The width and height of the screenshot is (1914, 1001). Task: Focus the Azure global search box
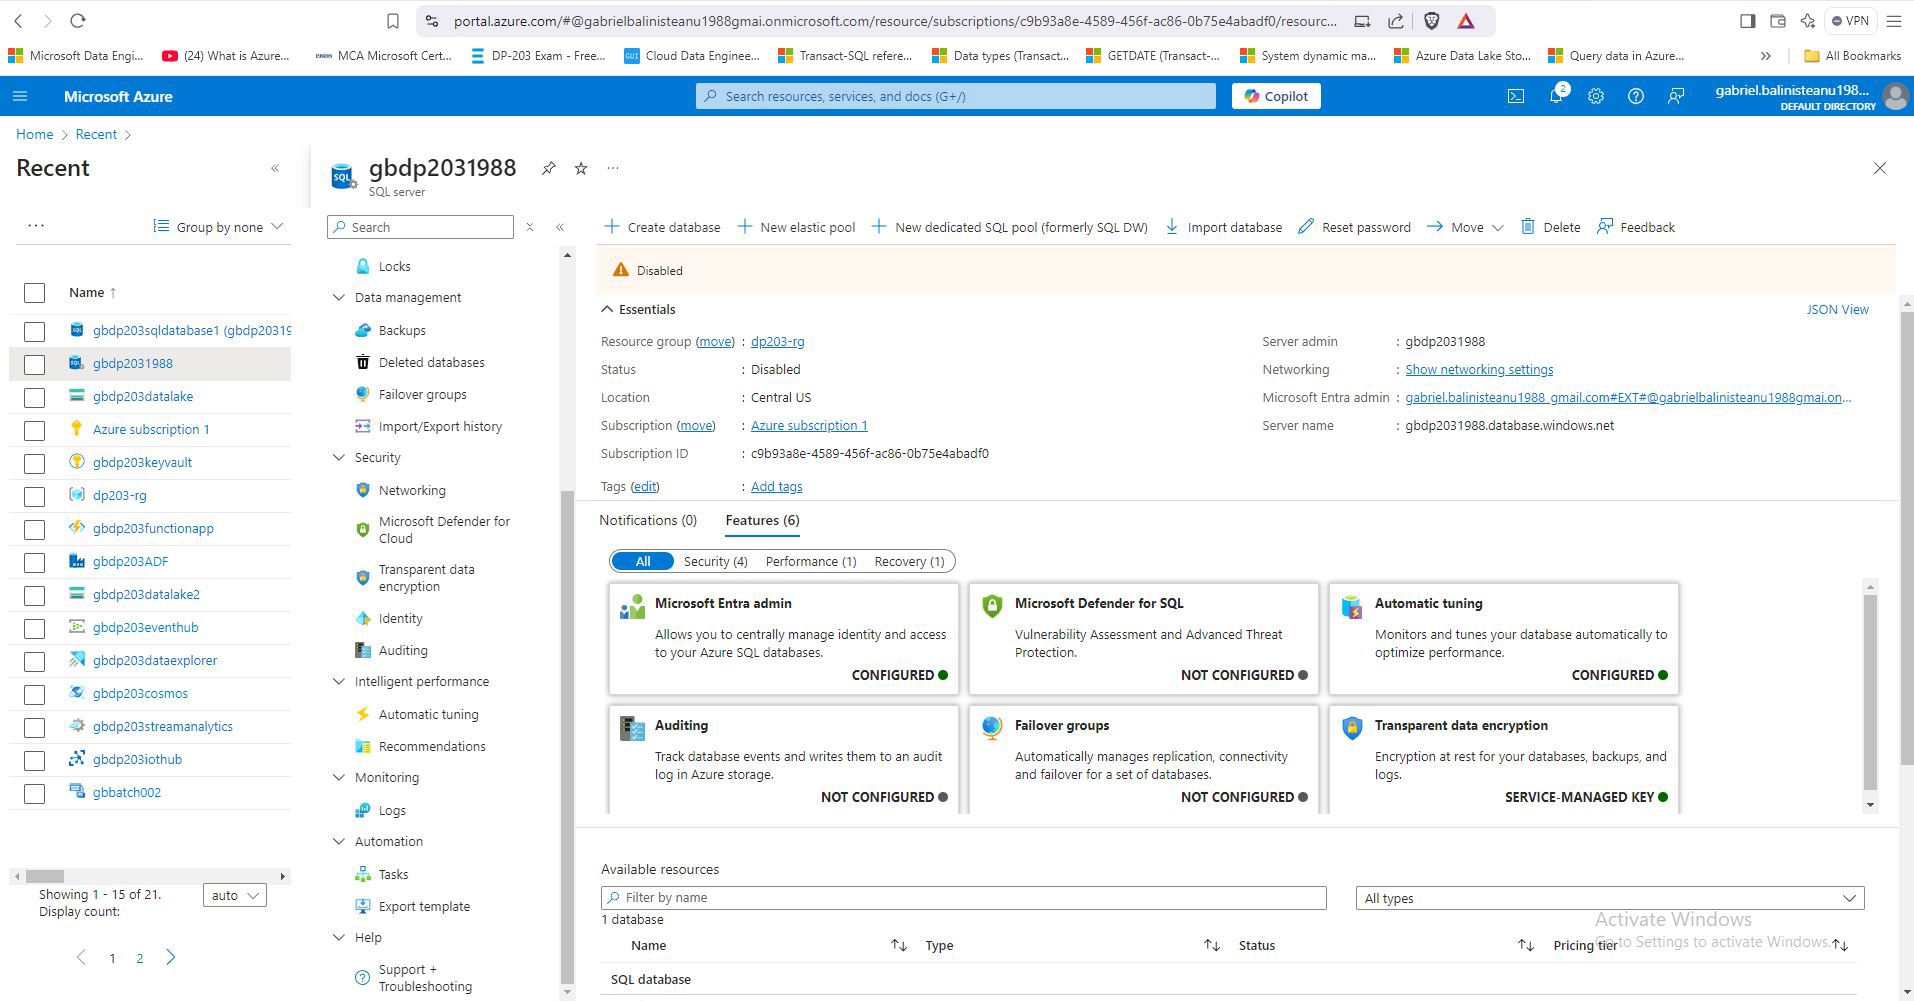(956, 96)
